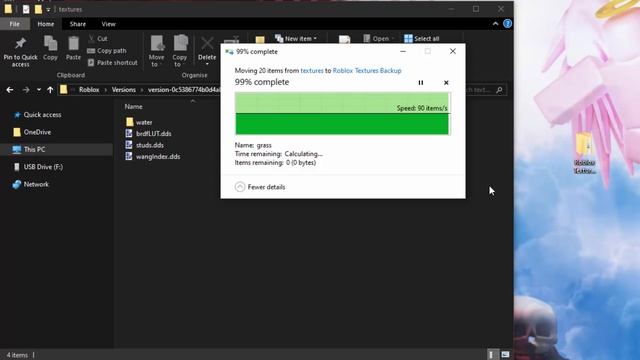Screen dimensions: 640x360
Task: Collapse the ribbon with chevron
Action: 495,24
